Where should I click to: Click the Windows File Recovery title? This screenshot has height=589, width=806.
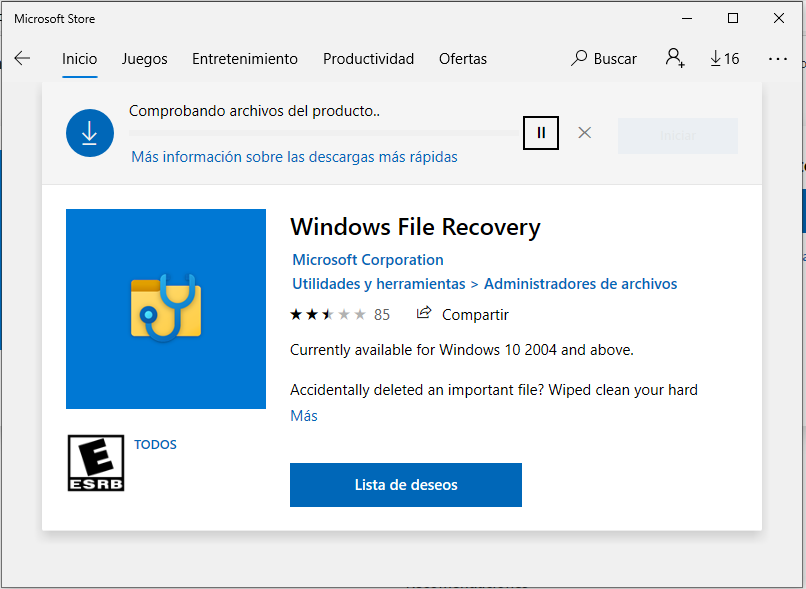pyautogui.click(x=415, y=227)
